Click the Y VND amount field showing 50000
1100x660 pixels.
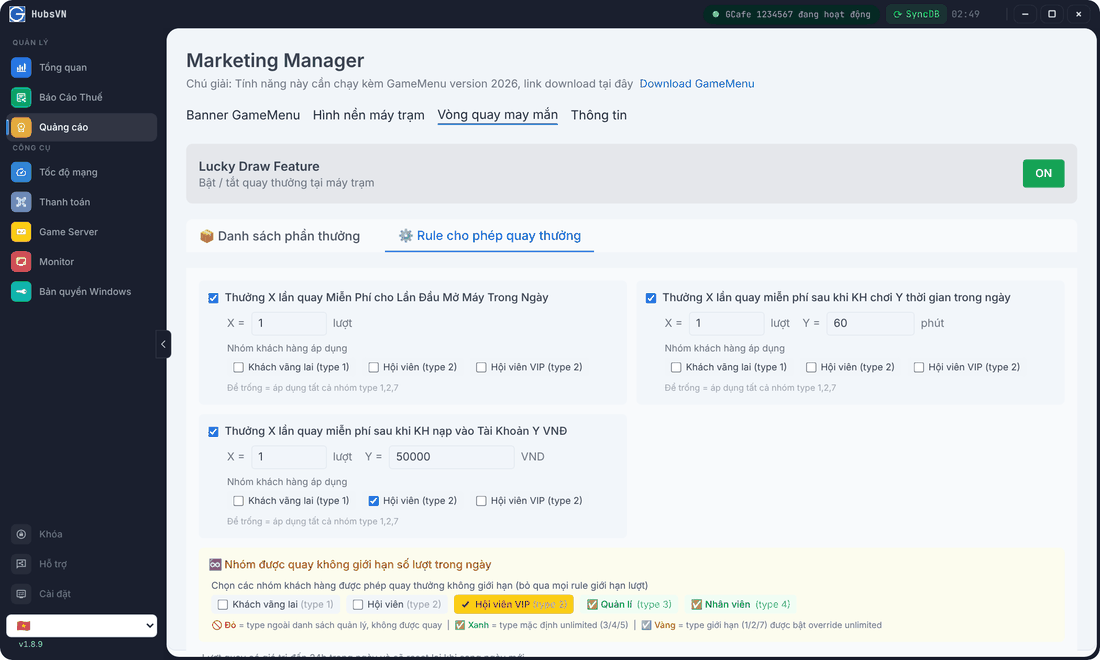(x=451, y=457)
